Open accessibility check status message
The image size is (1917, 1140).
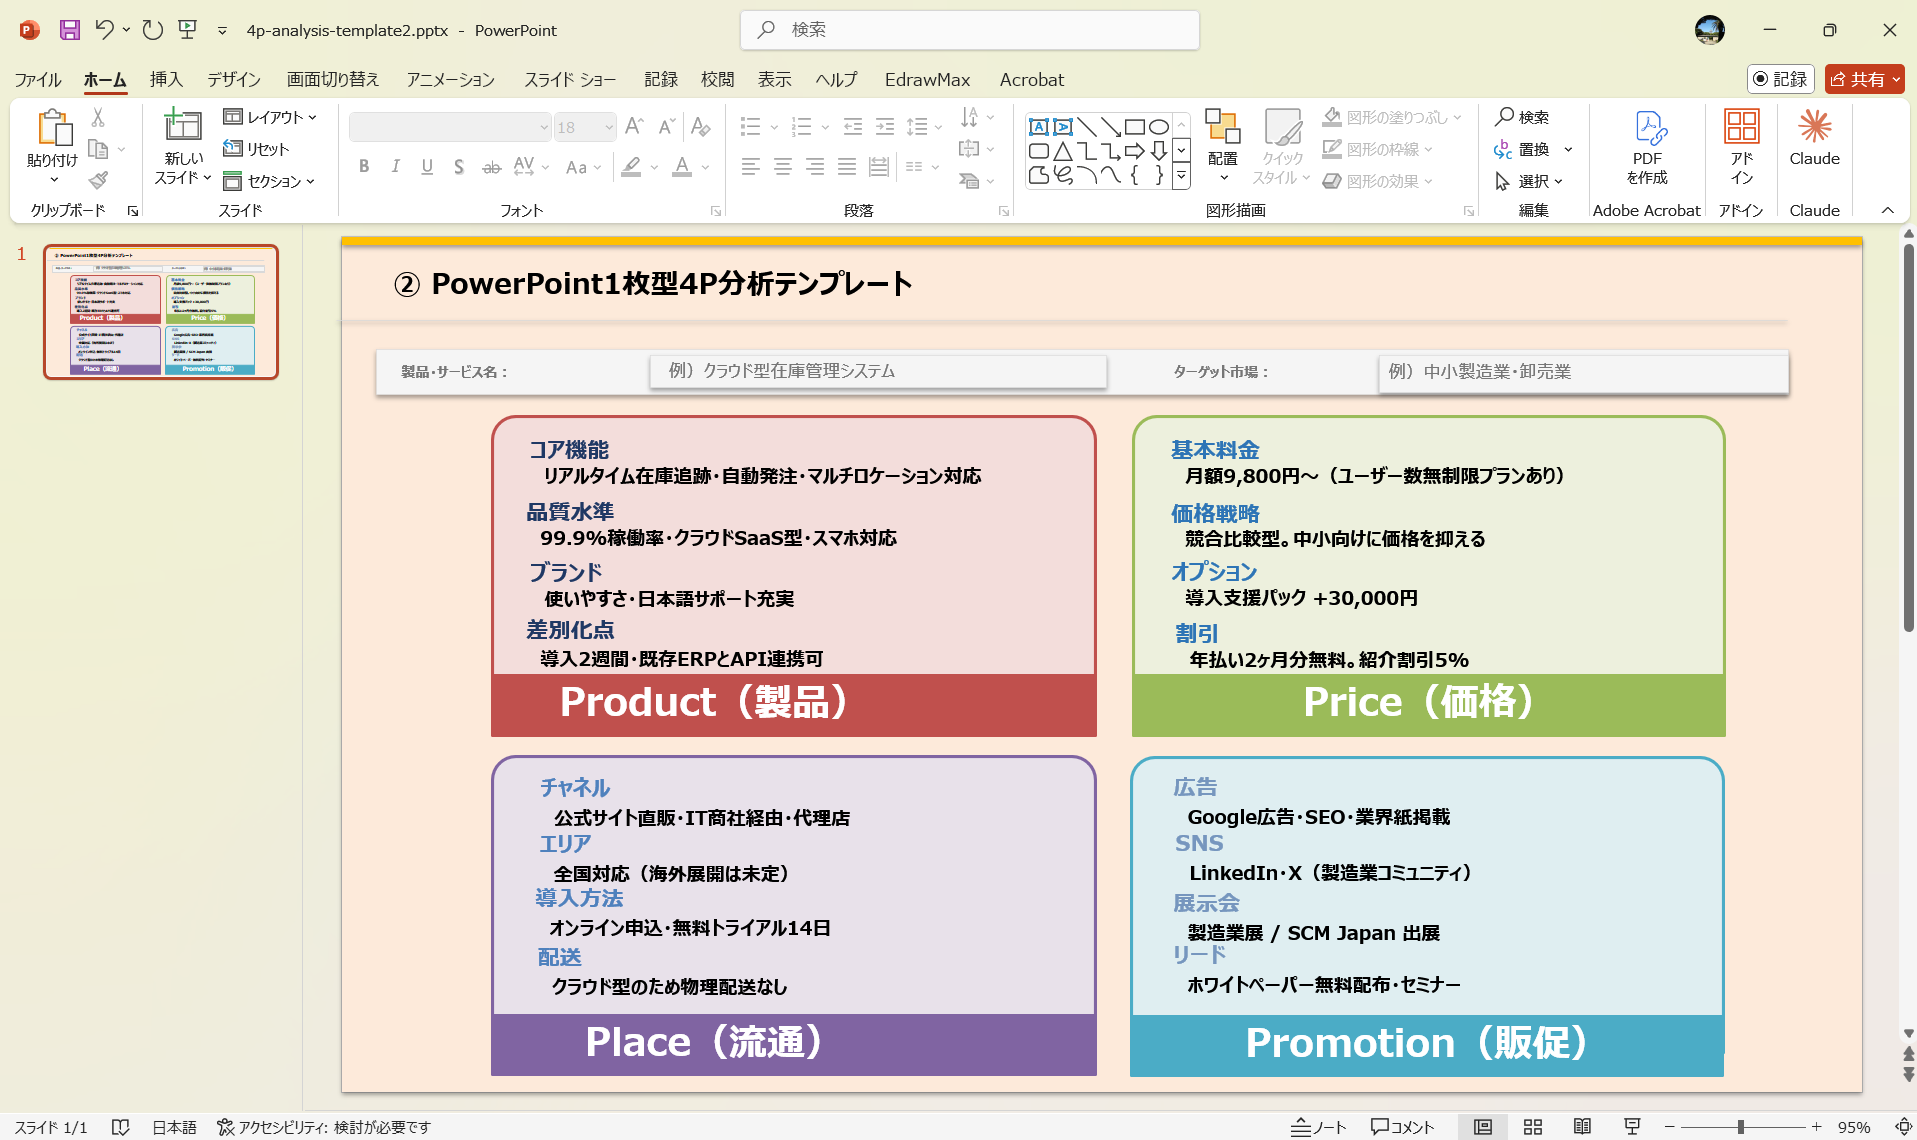(324, 1127)
